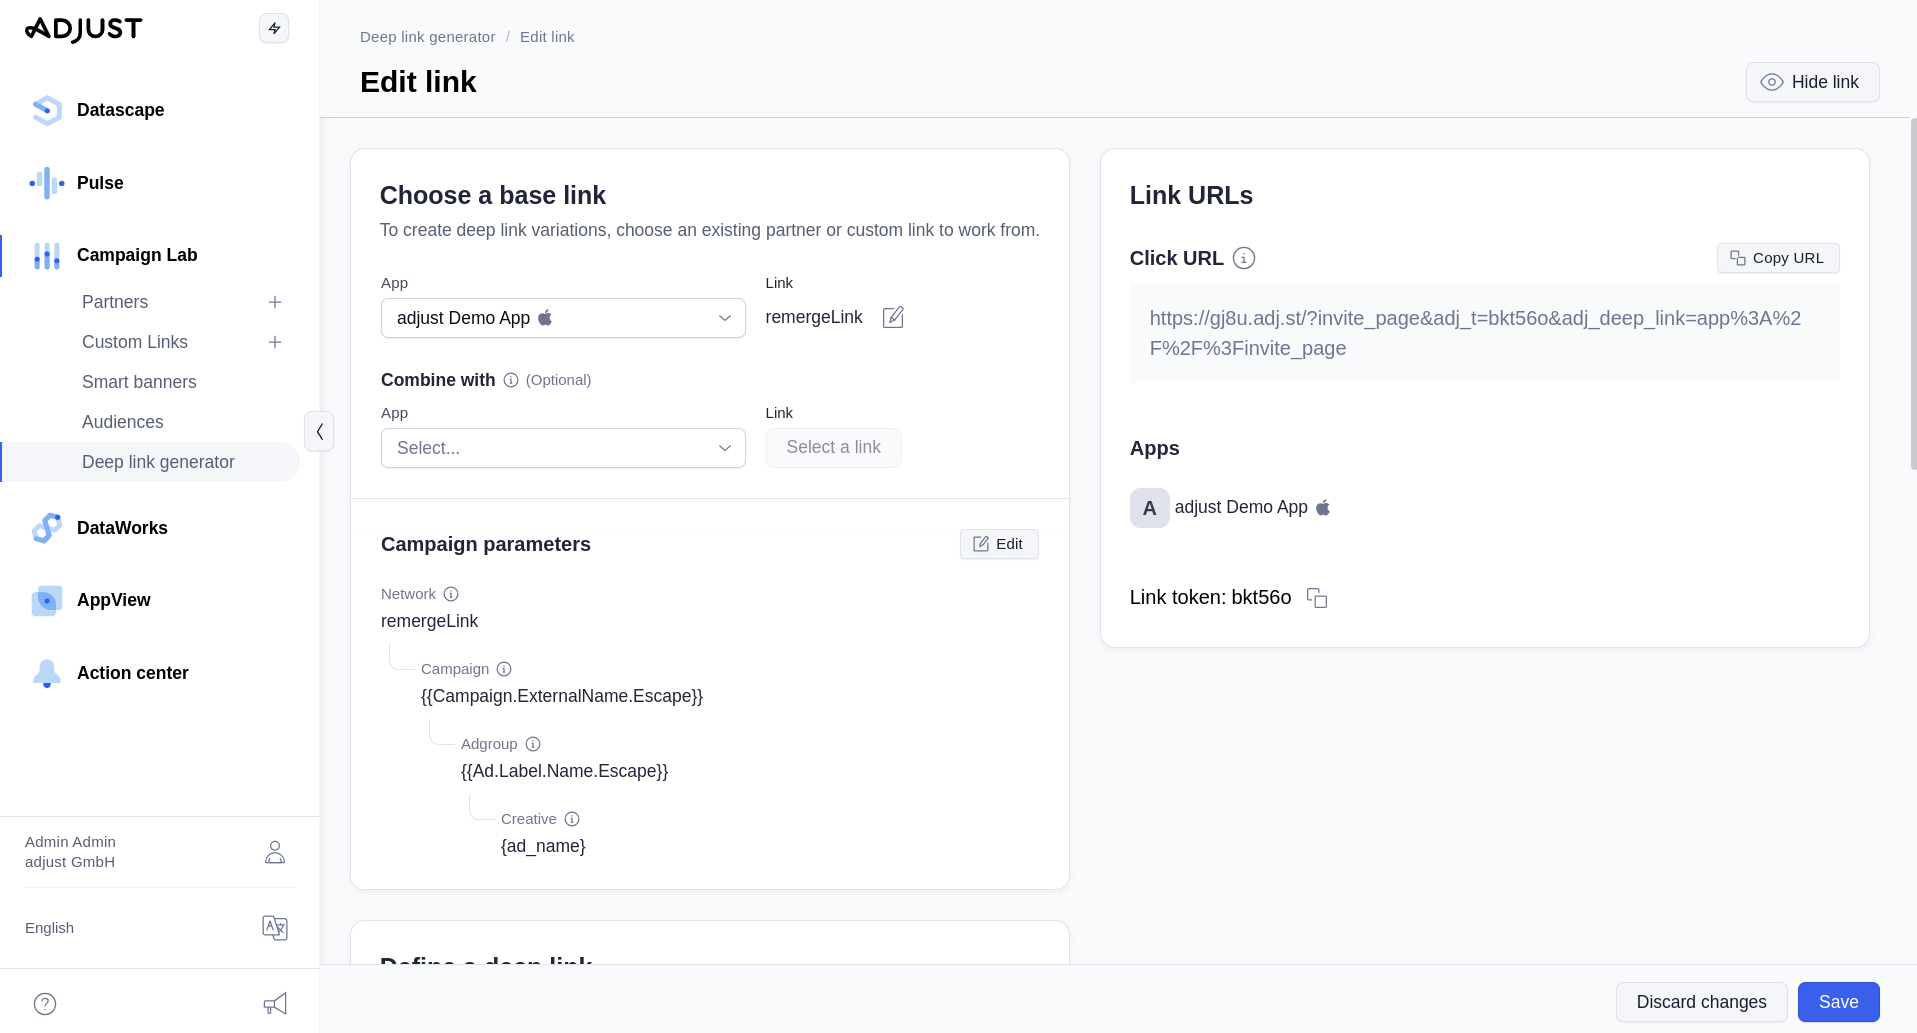Click the Campaign Lab sliders icon
This screenshot has width=1917, height=1033.
(47, 256)
